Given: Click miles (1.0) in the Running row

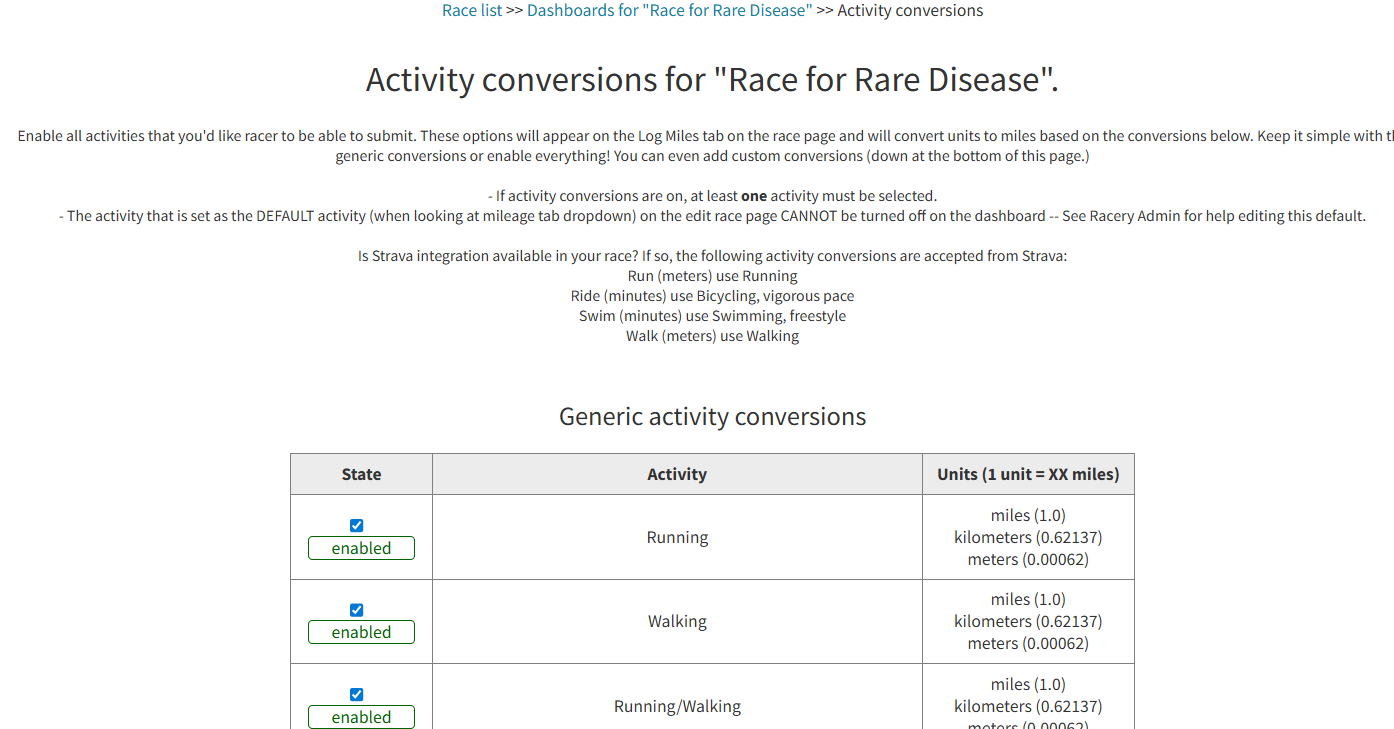Looking at the screenshot, I should [x=1027, y=514].
